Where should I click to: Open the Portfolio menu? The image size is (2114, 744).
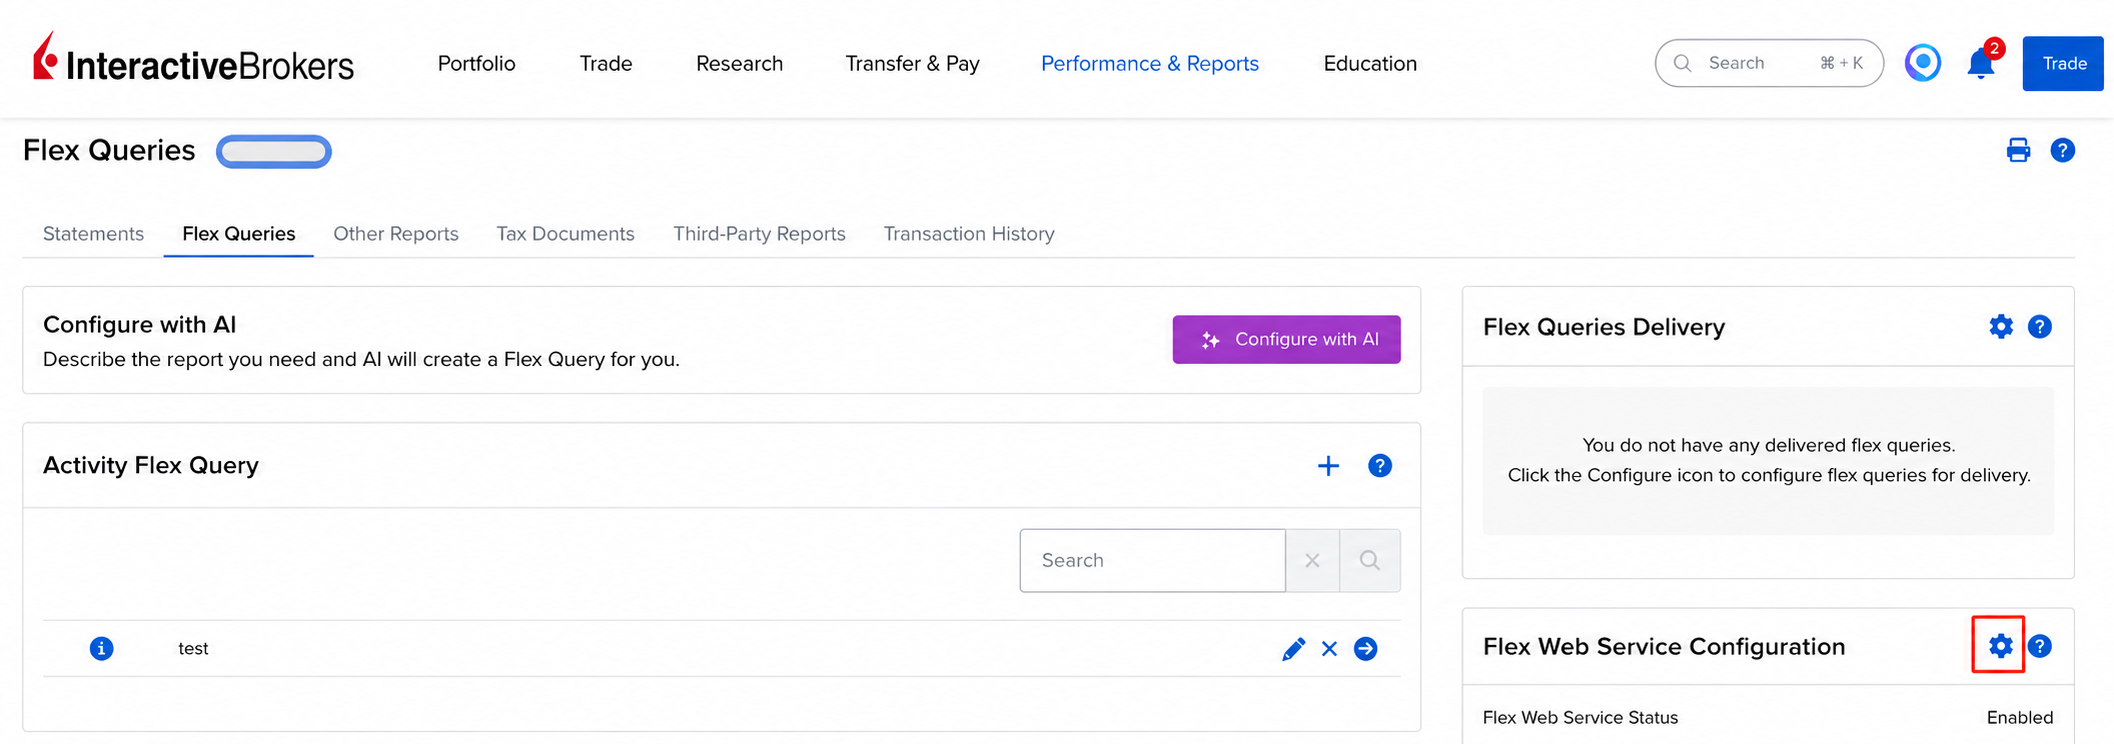coord(477,64)
